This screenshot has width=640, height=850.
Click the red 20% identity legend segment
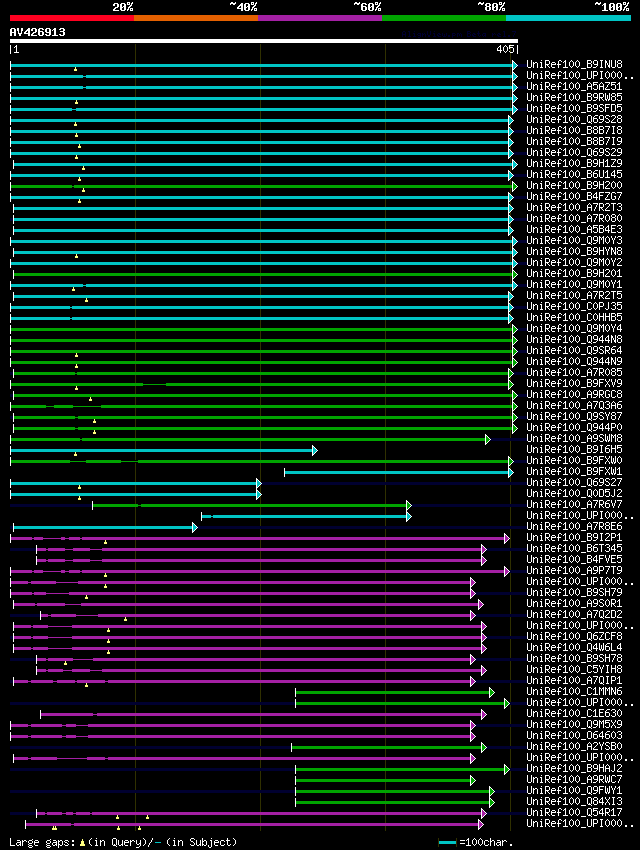coord(72,18)
